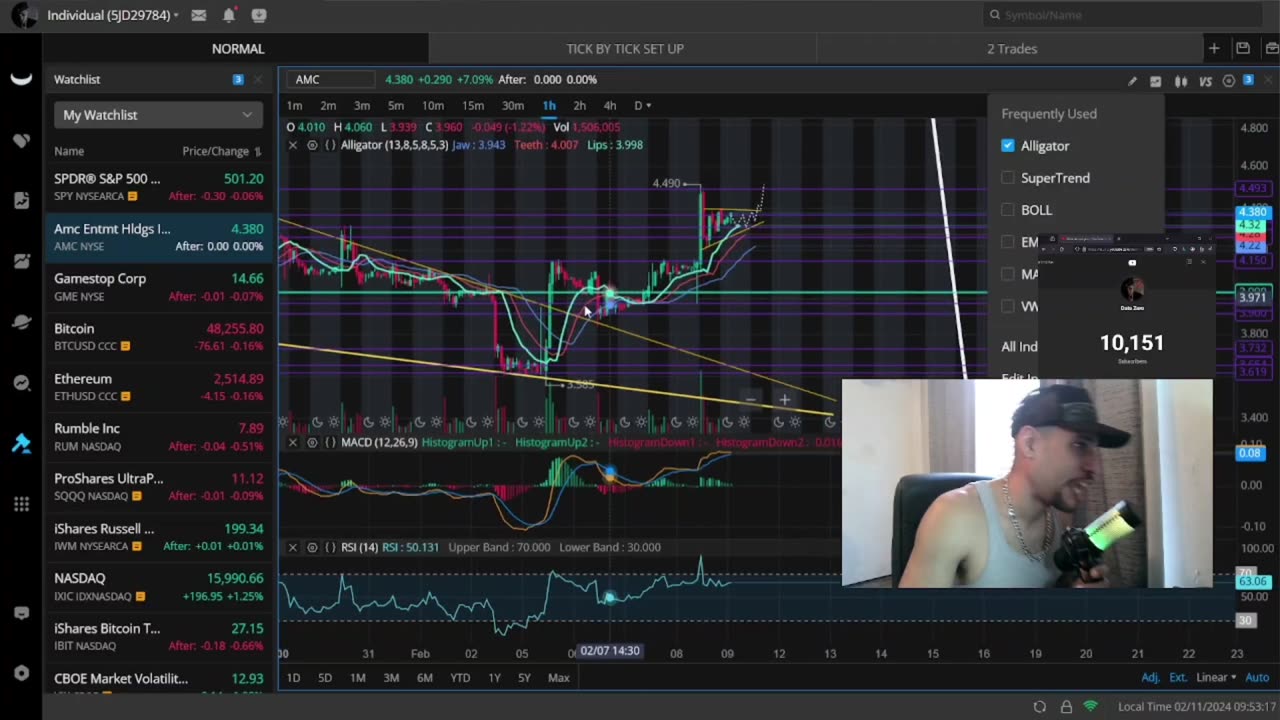The image size is (1280, 720).
Task: Save the current layout
Action: click(1243, 48)
